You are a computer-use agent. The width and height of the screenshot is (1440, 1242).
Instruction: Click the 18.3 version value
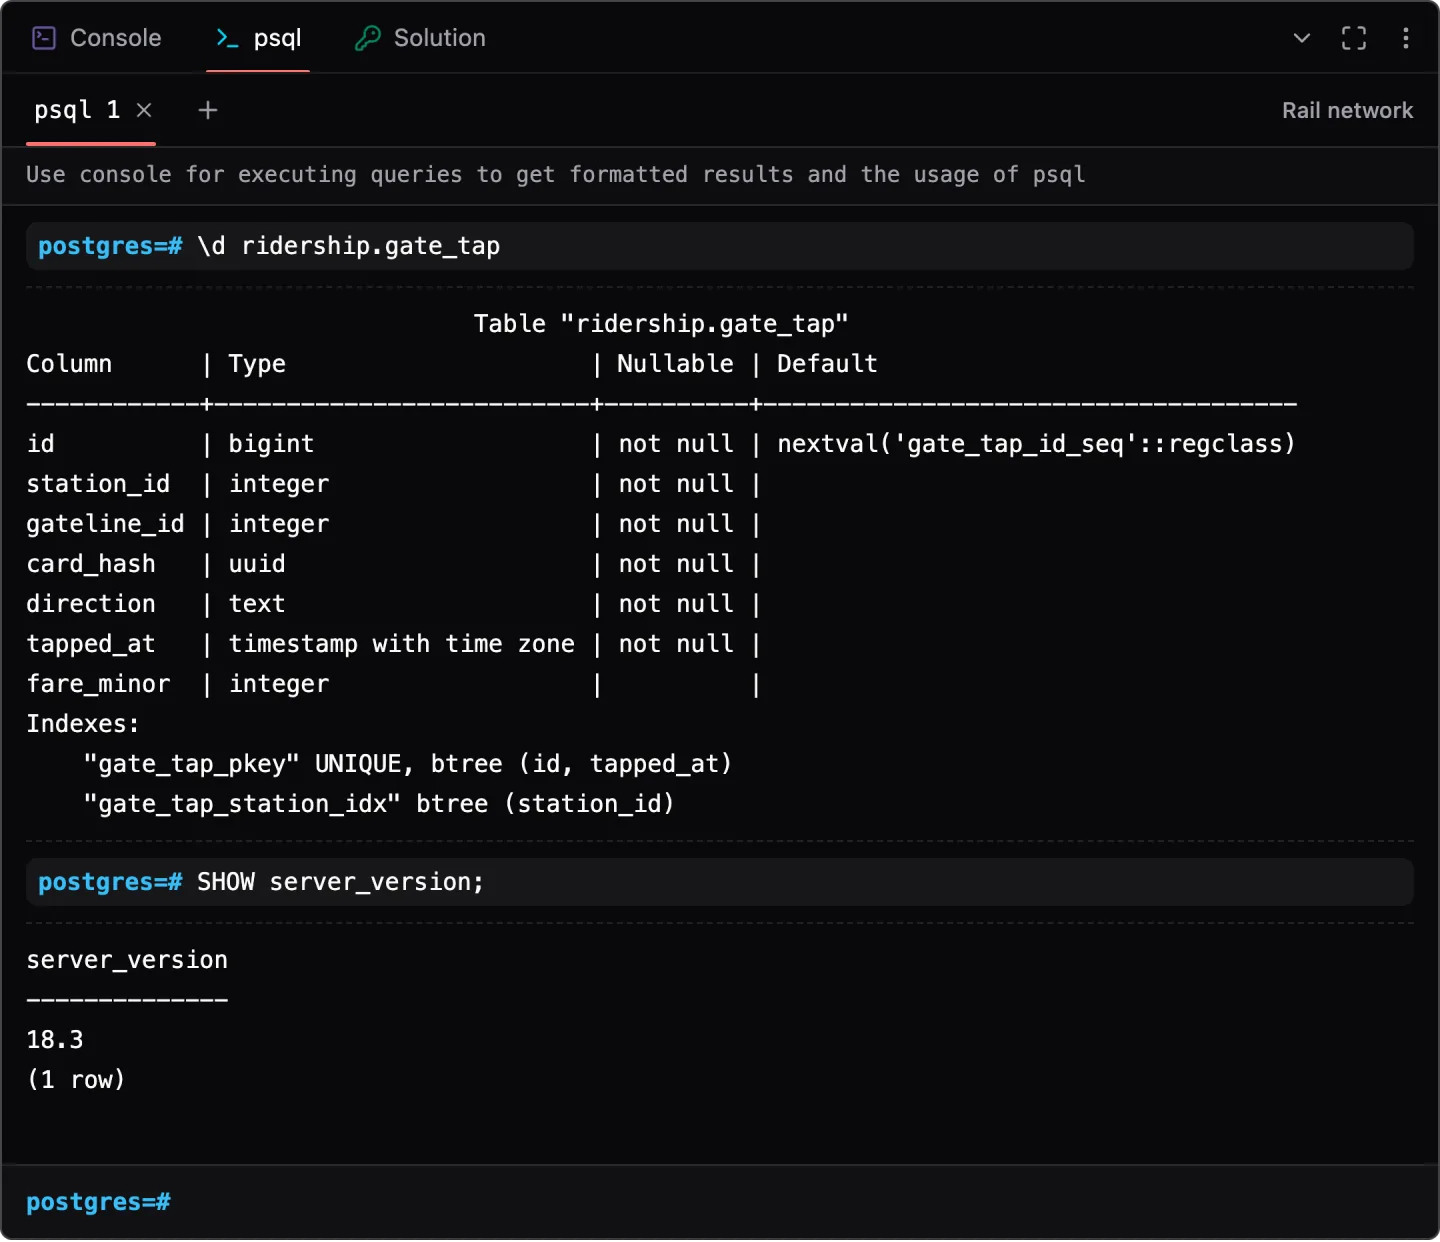pyautogui.click(x=55, y=1040)
